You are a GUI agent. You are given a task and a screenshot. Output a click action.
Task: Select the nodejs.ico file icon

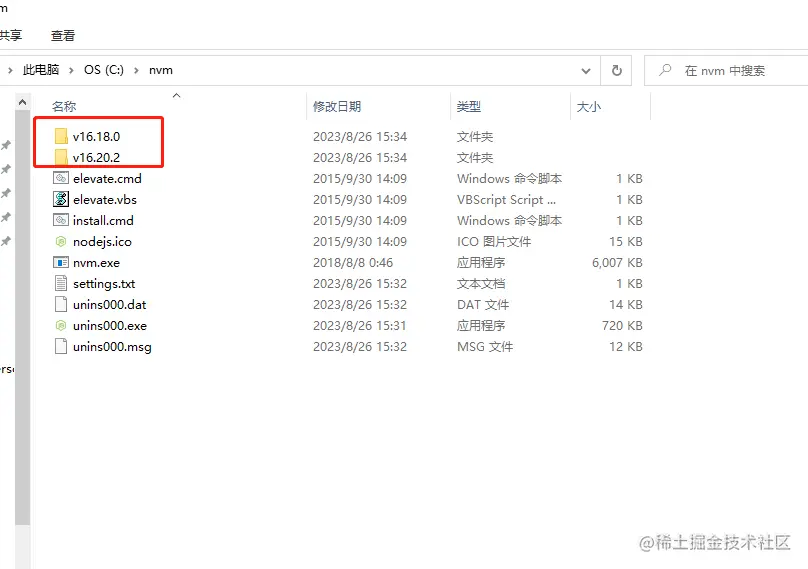[x=61, y=241]
